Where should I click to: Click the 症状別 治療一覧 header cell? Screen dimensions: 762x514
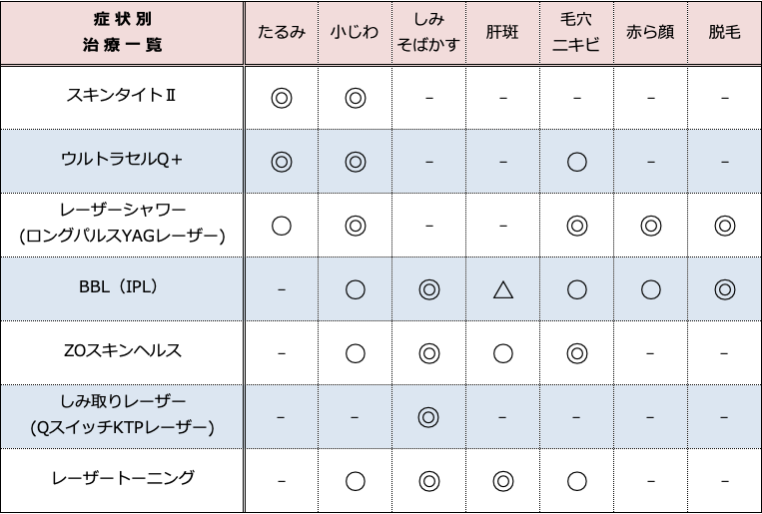click(122, 32)
